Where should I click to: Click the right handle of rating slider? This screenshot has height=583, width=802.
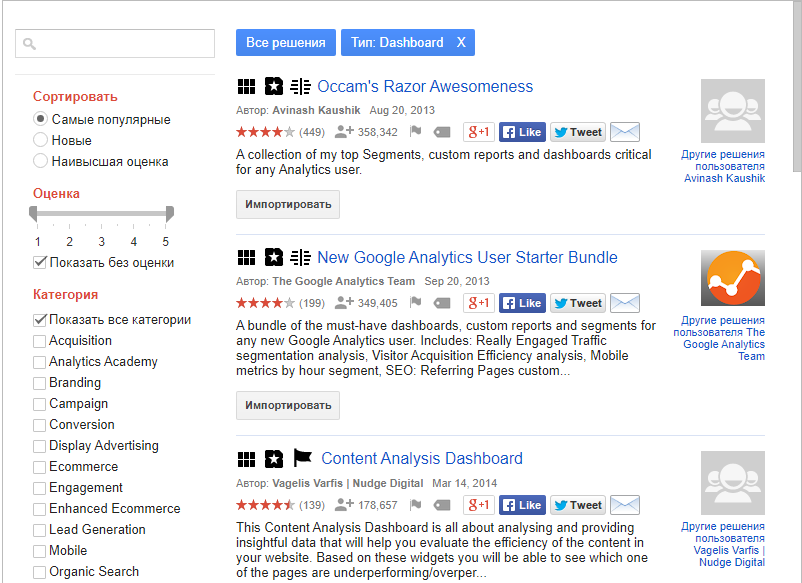coord(170,214)
